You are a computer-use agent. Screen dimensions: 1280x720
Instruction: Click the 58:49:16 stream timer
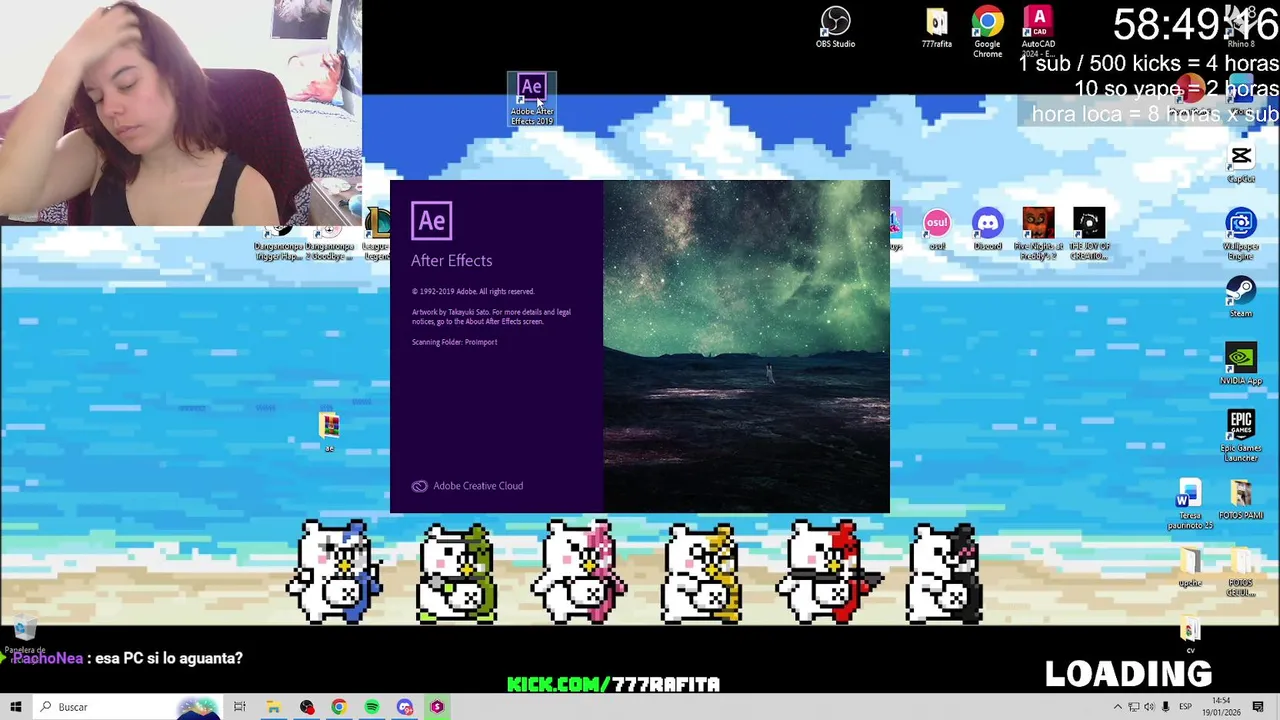[1195, 25]
